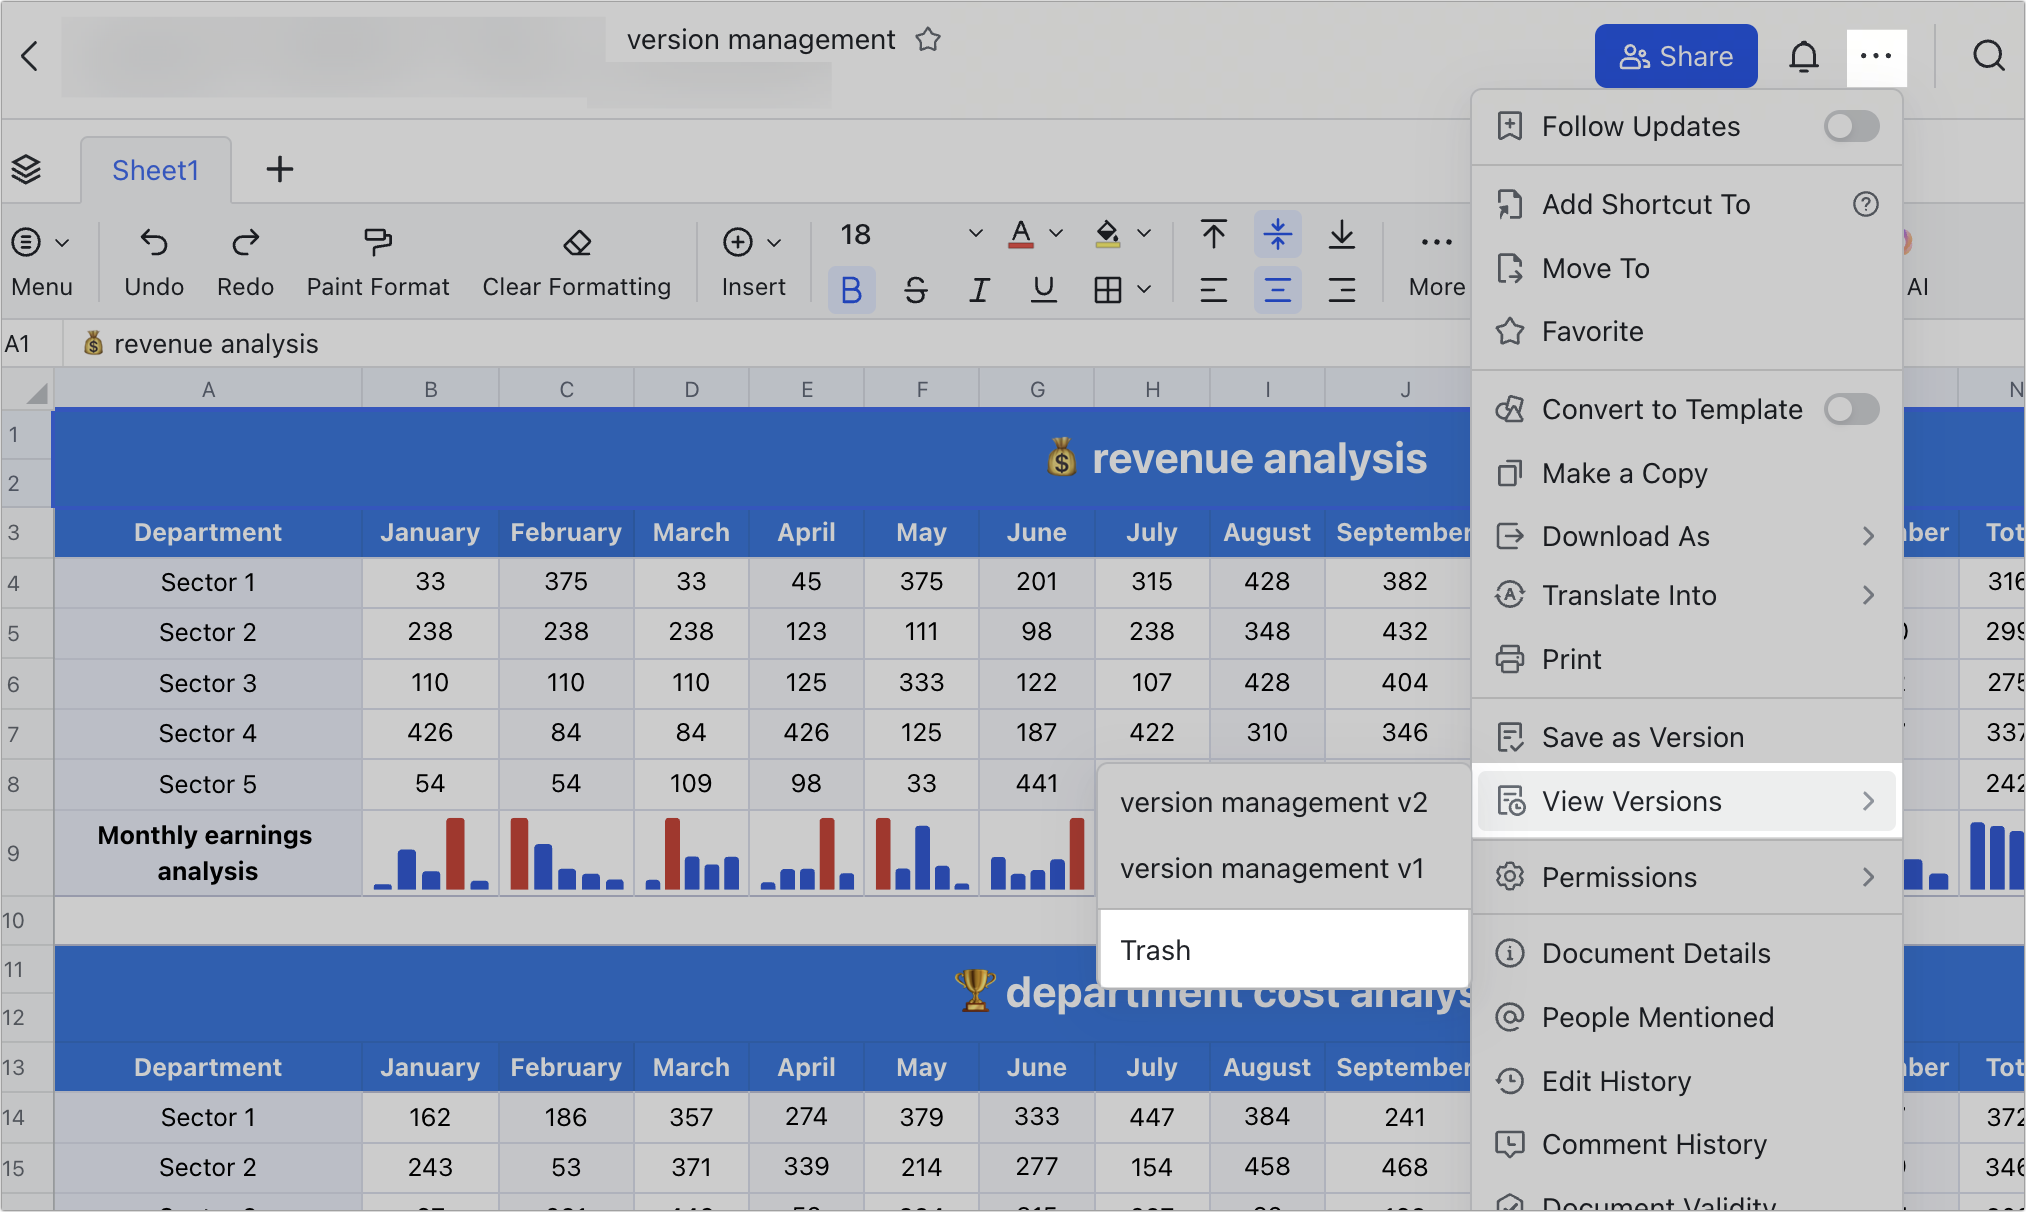
Task: Open Edit History from menu
Action: click(1687, 1081)
